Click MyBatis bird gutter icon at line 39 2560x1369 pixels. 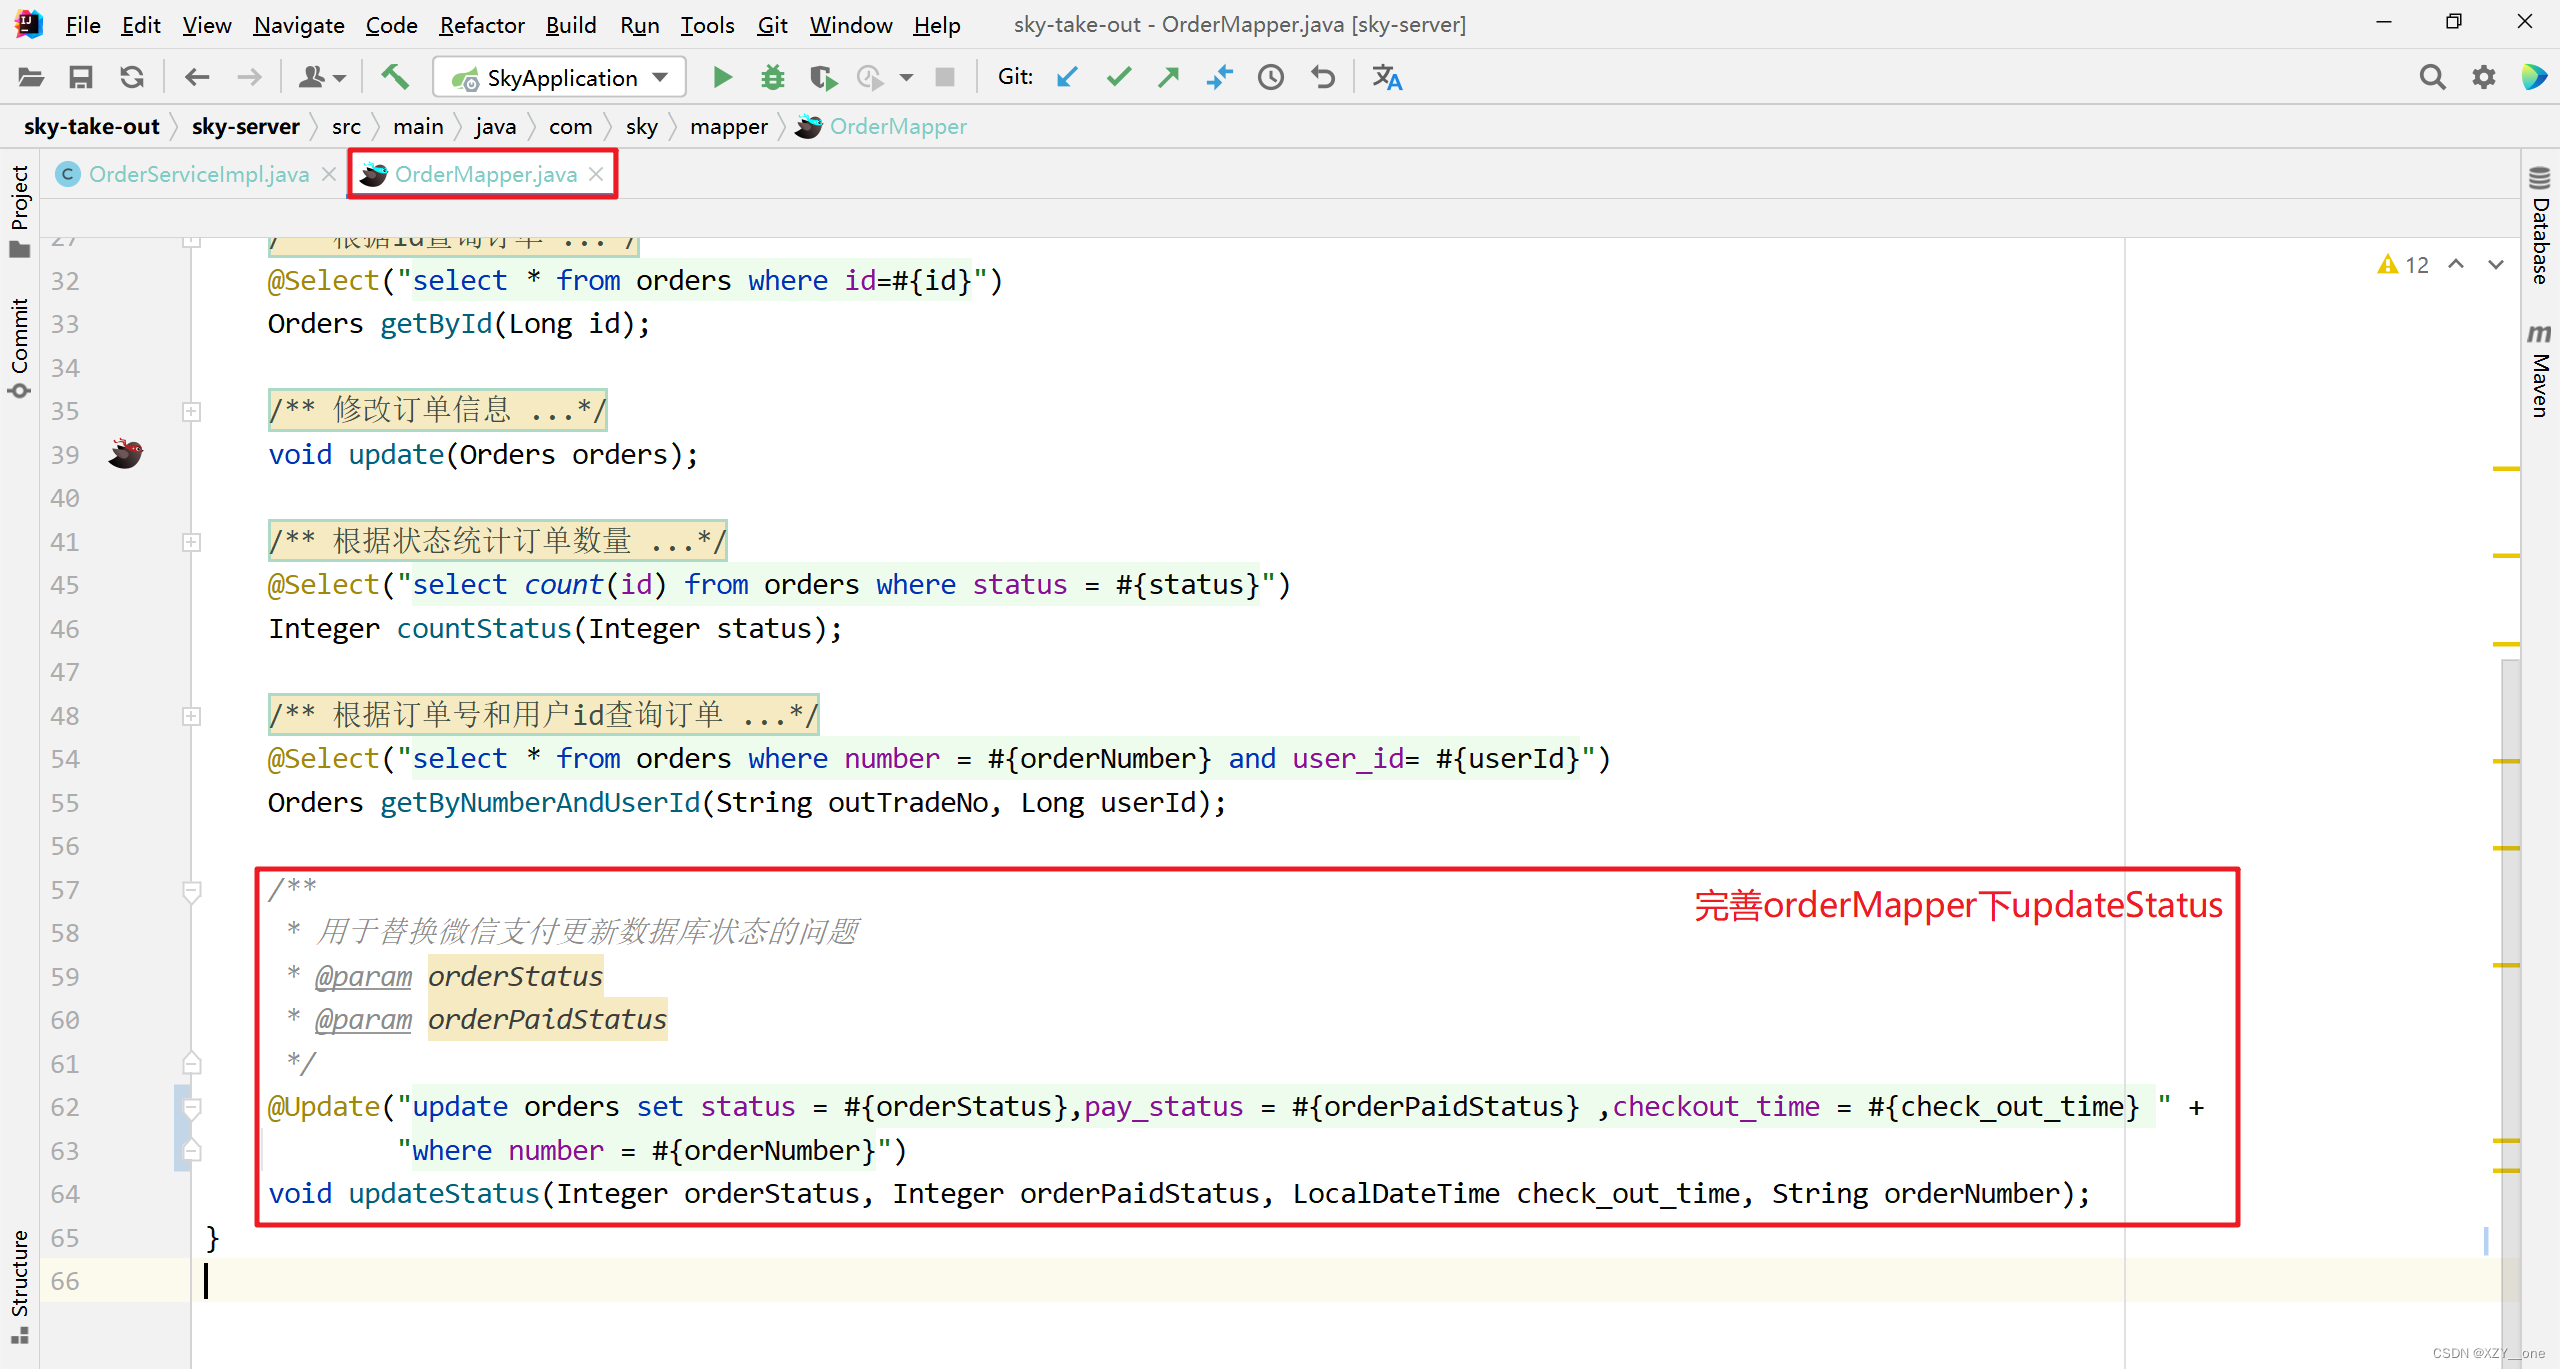coord(126,454)
